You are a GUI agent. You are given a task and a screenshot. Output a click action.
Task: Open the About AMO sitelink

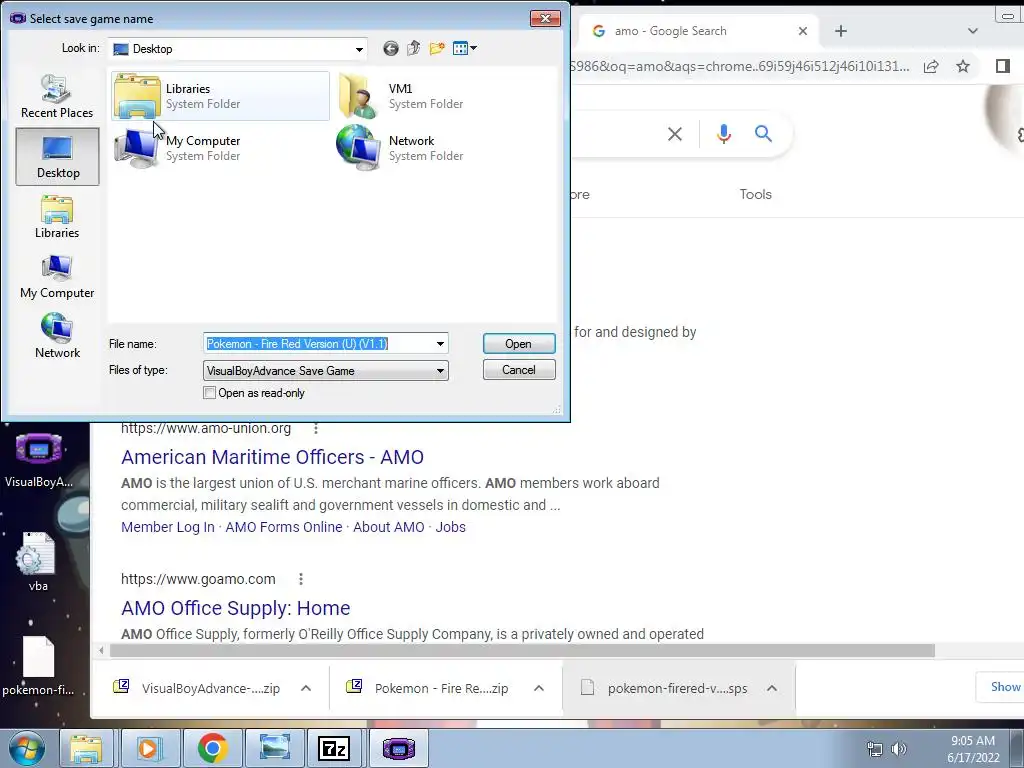pos(389,527)
